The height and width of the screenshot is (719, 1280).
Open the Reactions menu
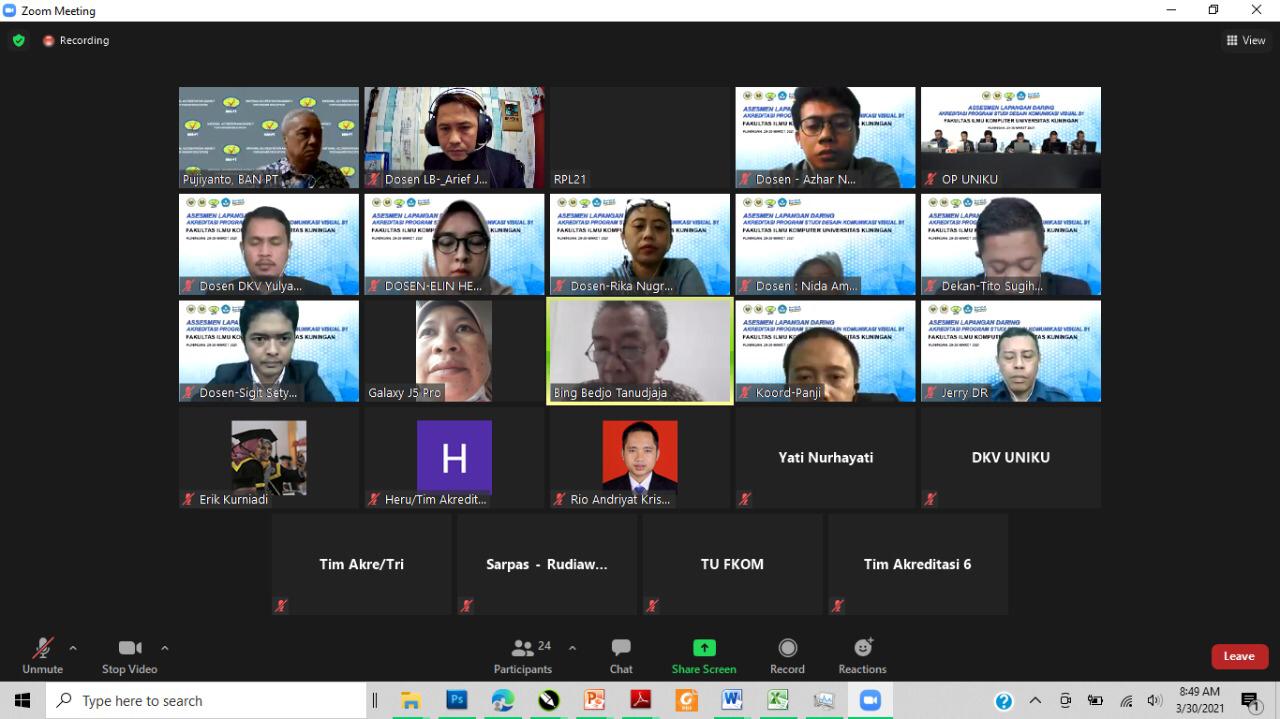[862, 655]
